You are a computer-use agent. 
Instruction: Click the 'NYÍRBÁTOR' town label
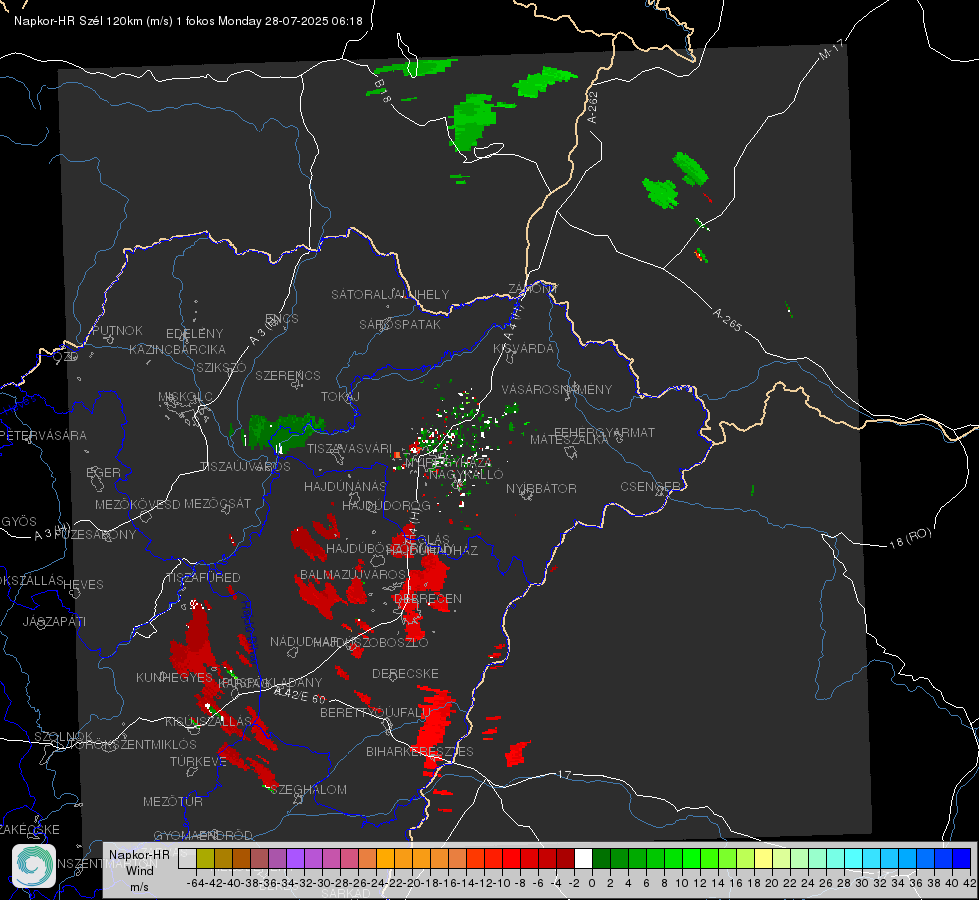click(x=541, y=488)
